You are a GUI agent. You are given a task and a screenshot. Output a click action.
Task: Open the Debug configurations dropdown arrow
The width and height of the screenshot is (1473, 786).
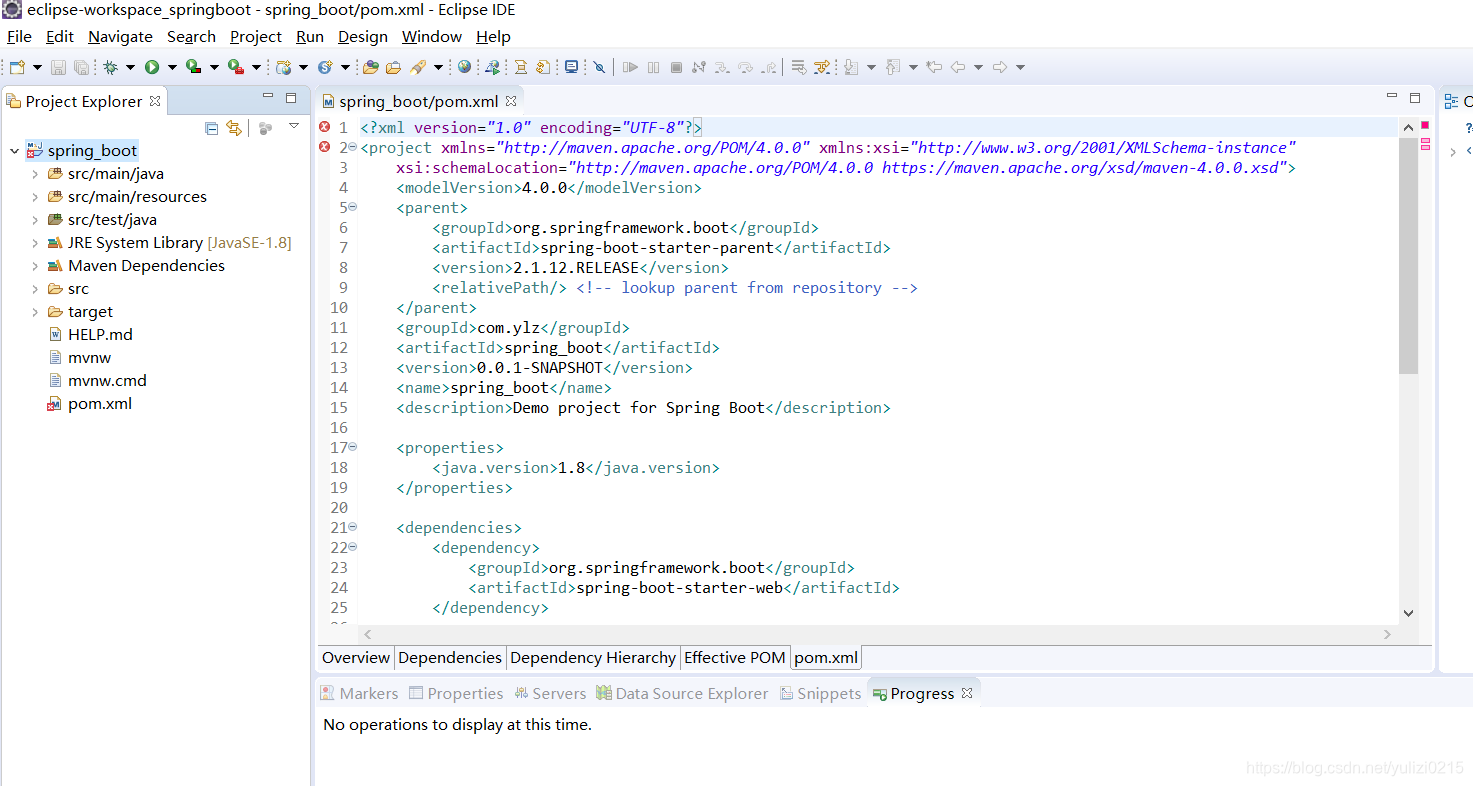coord(131,67)
